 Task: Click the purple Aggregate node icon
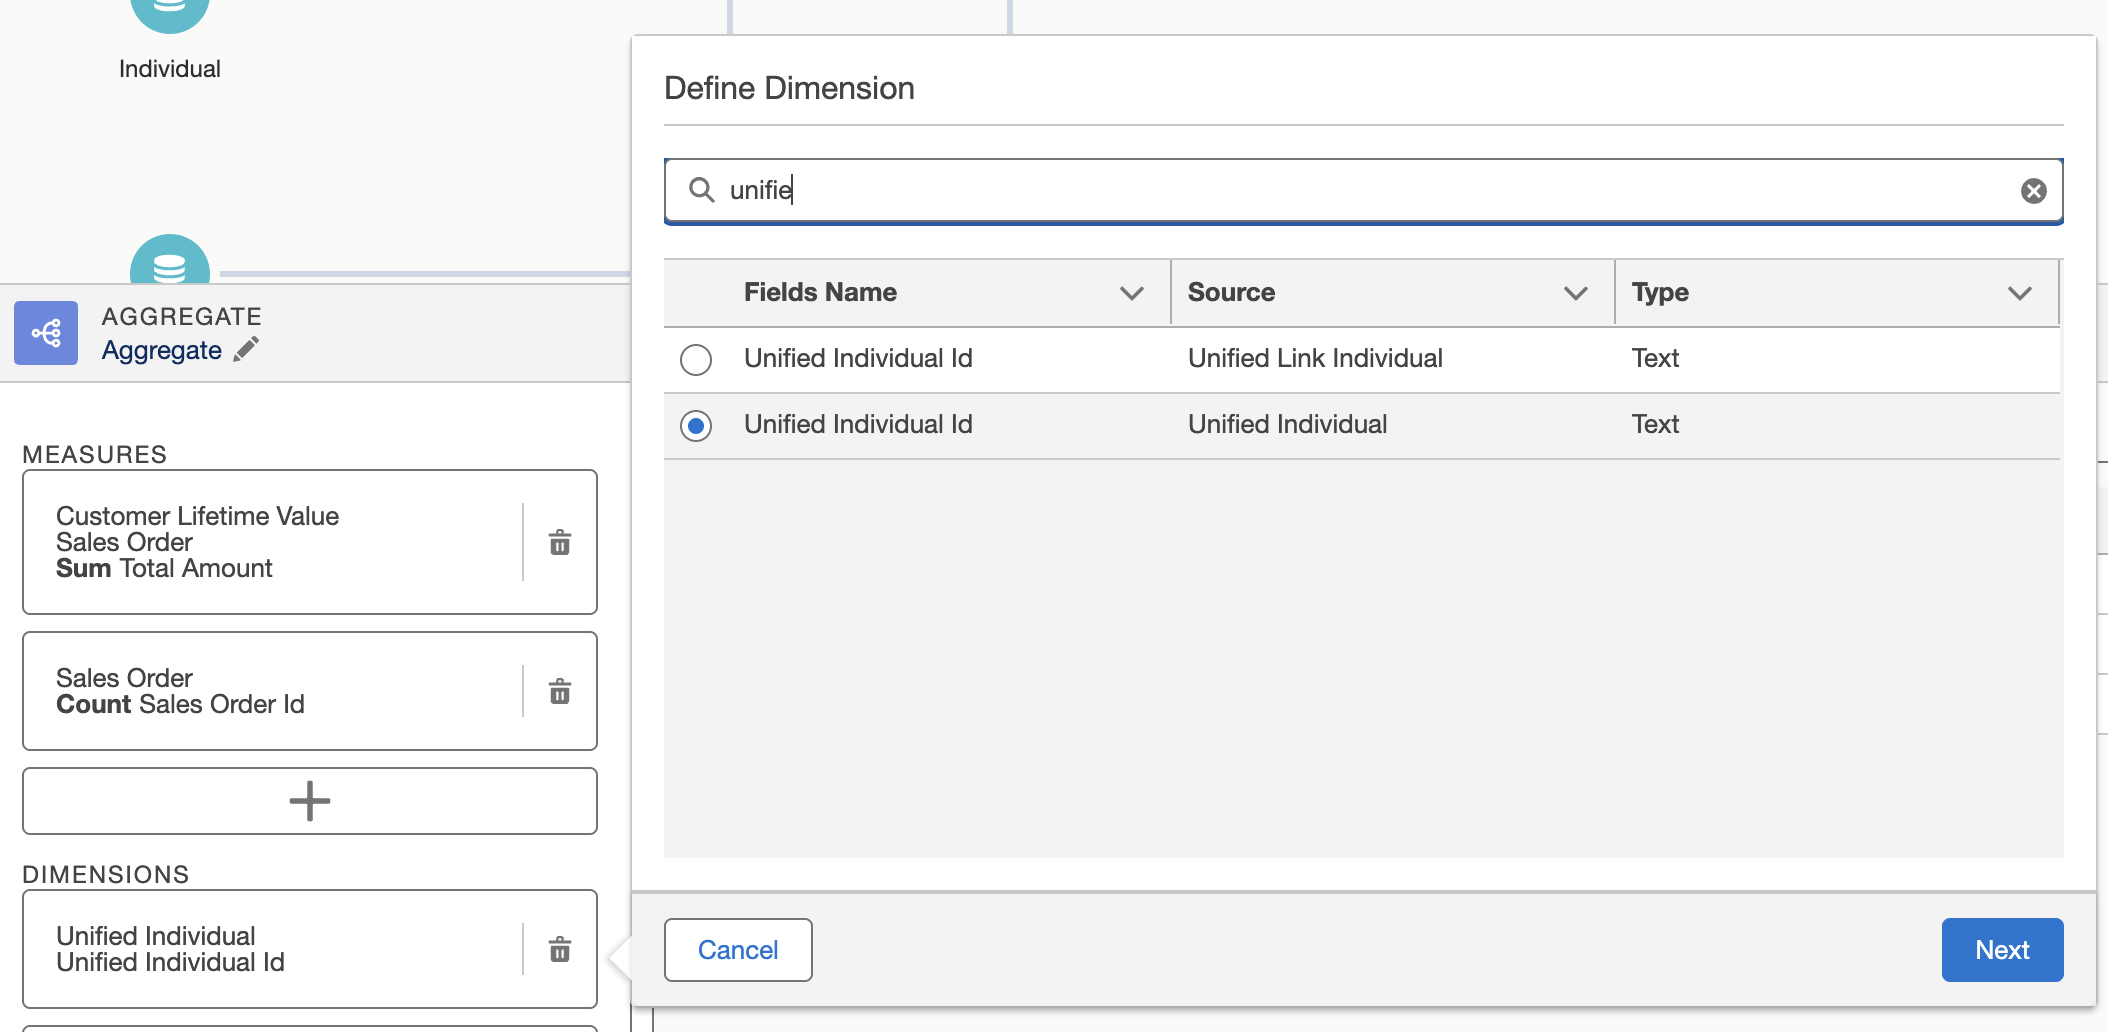tap(46, 333)
